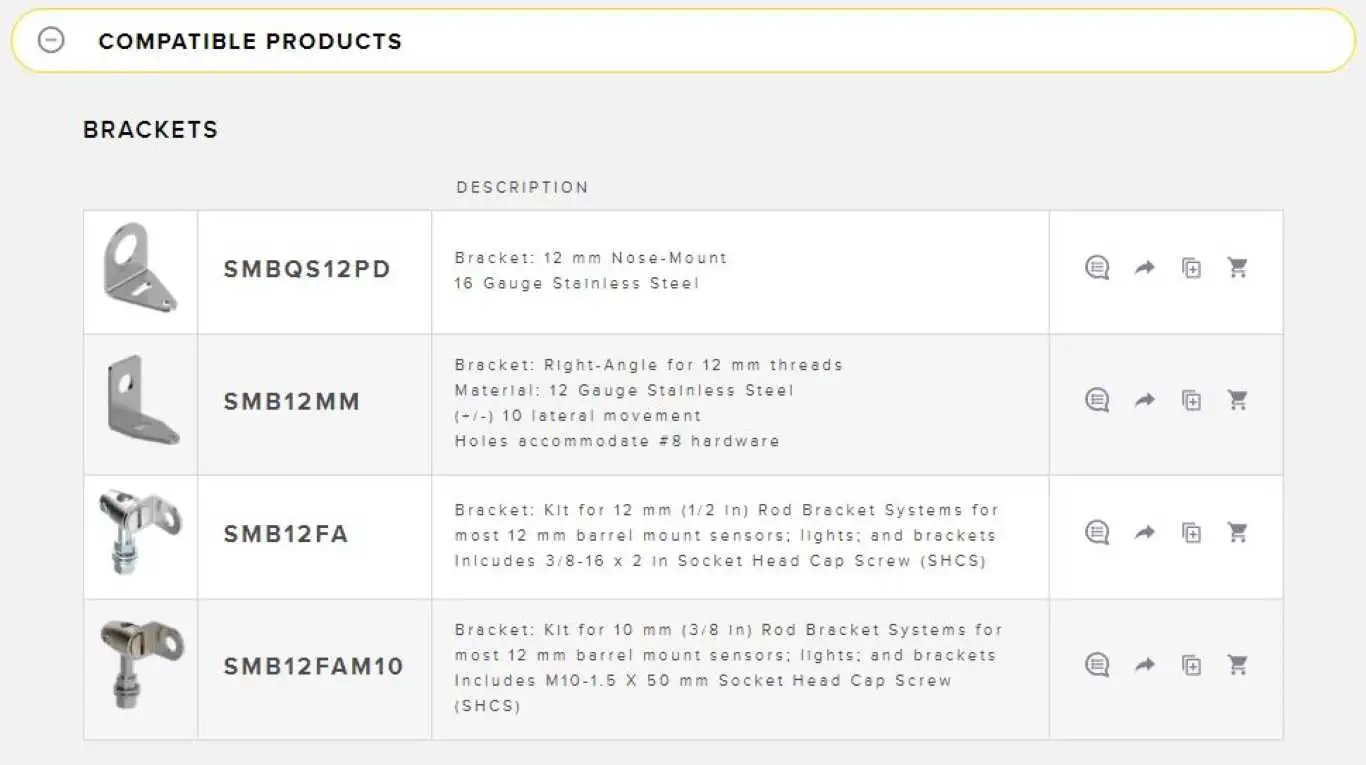Share the SMB12FA bracket kit

tap(1144, 532)
